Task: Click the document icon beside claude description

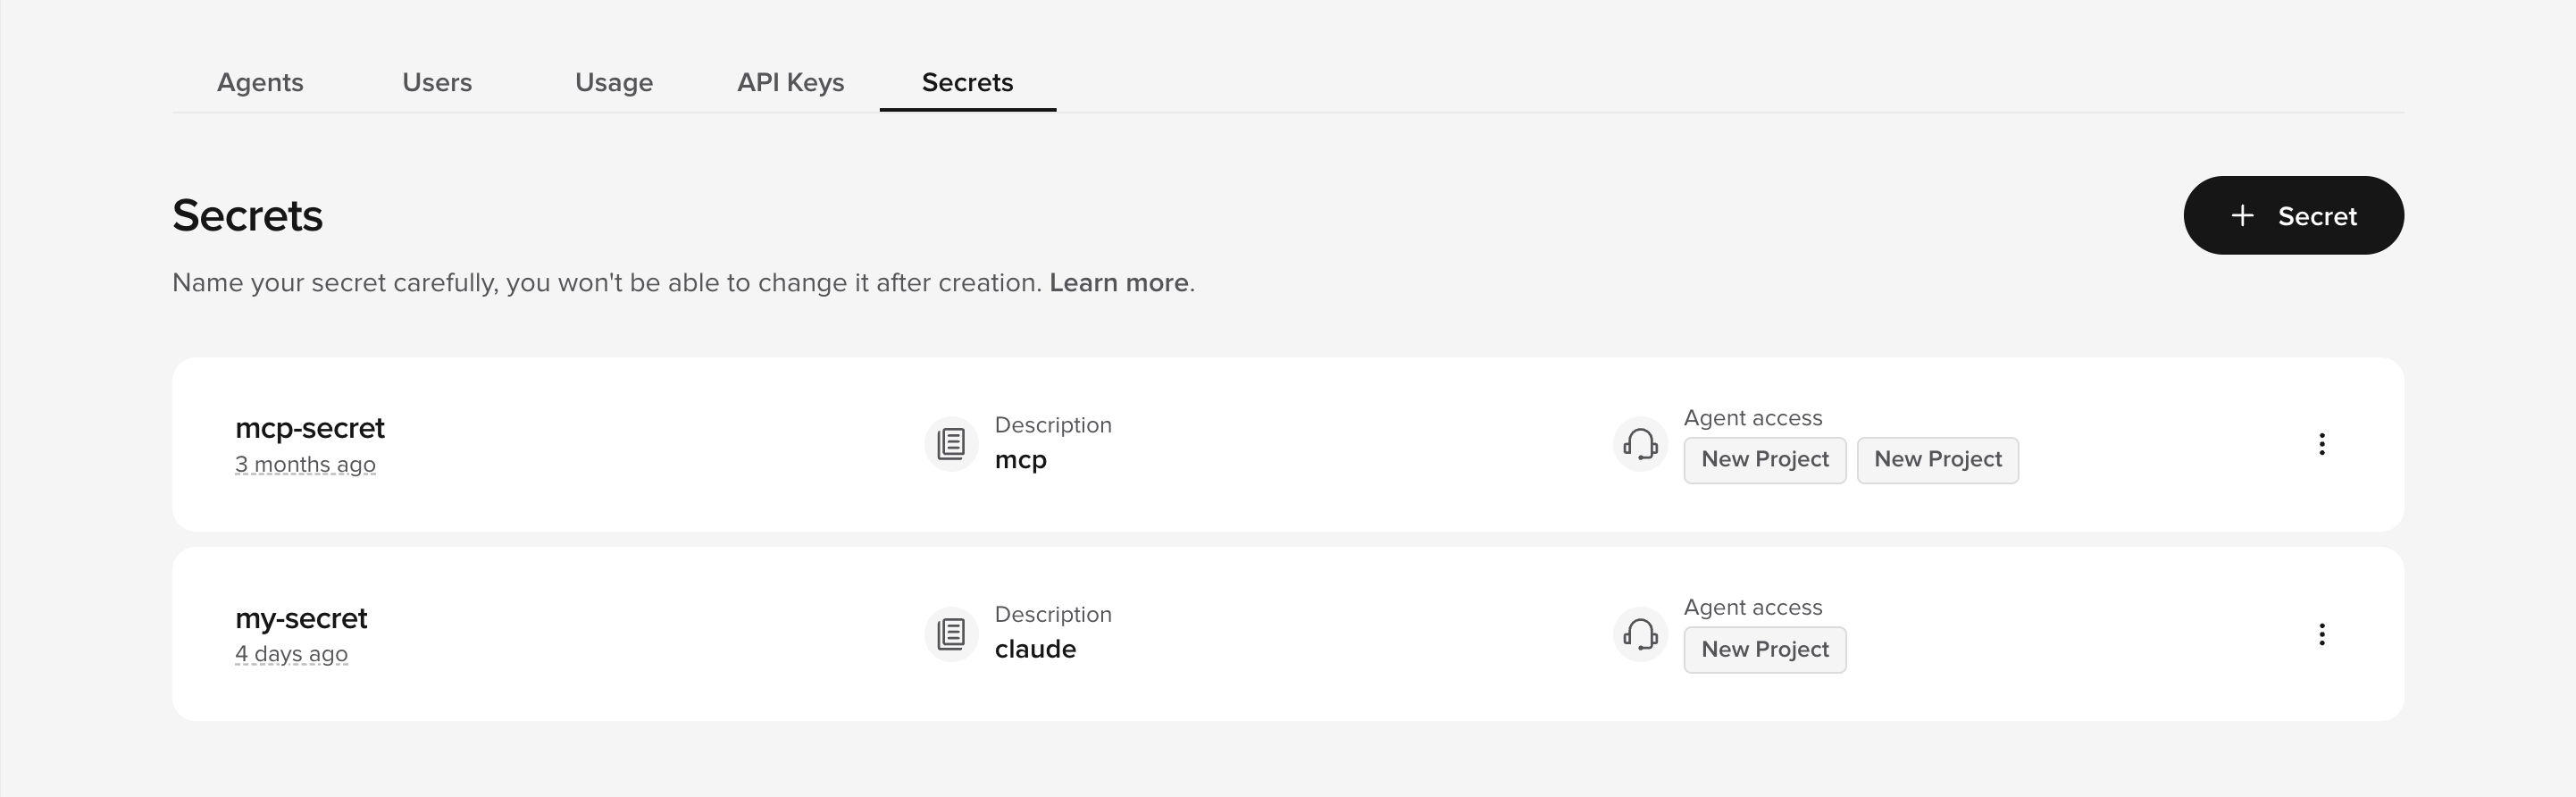Action: (951, 634)
